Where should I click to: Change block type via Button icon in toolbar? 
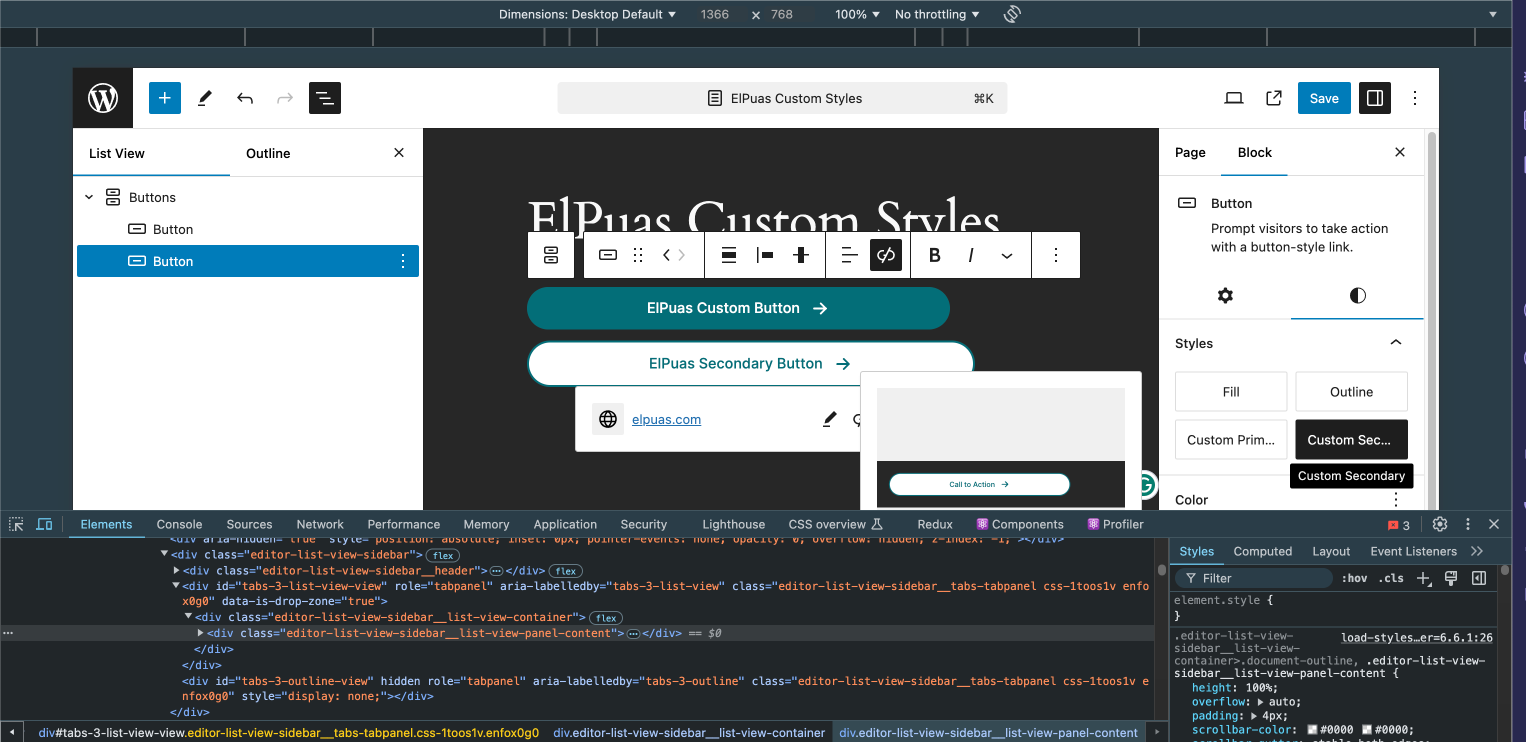(608, 255)
